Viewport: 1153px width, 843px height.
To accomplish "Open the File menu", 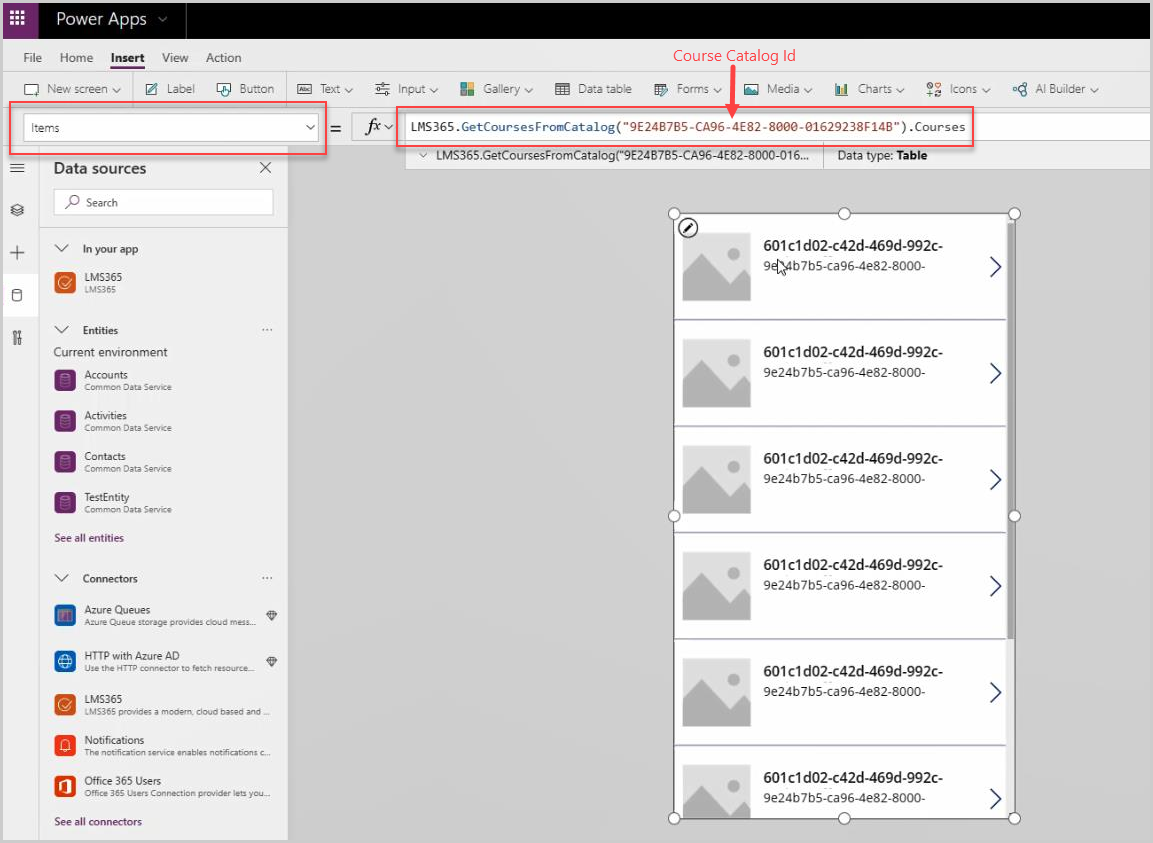I will coord(33,58).
